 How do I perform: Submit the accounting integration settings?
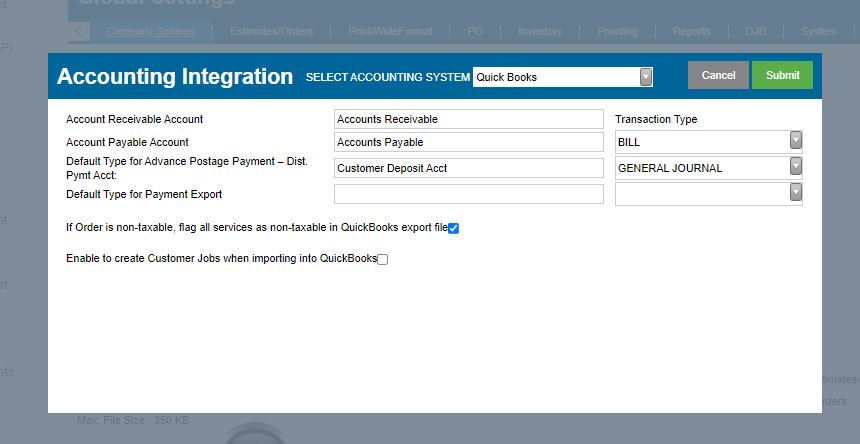(x=782, y=75)
